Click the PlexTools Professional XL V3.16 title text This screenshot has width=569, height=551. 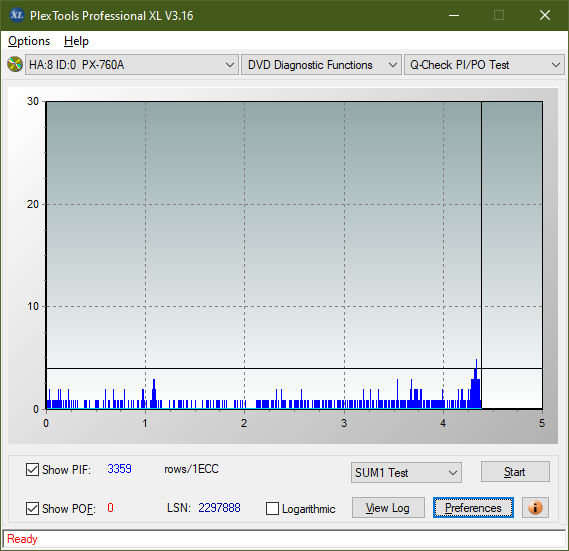pyautogui.click(x=111, y=16)
